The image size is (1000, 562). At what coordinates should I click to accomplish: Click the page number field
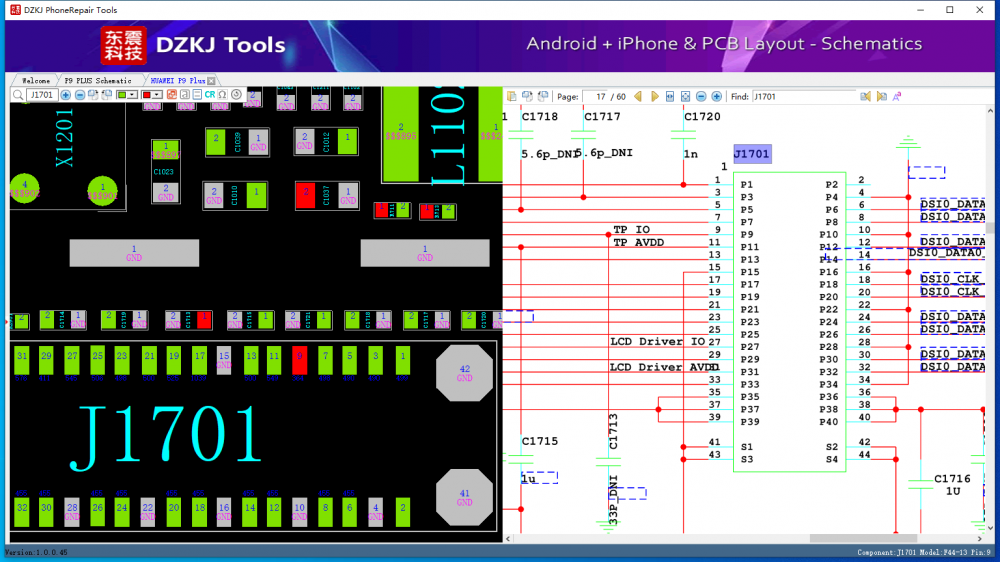pyautogui.click(x=597, y=97)
